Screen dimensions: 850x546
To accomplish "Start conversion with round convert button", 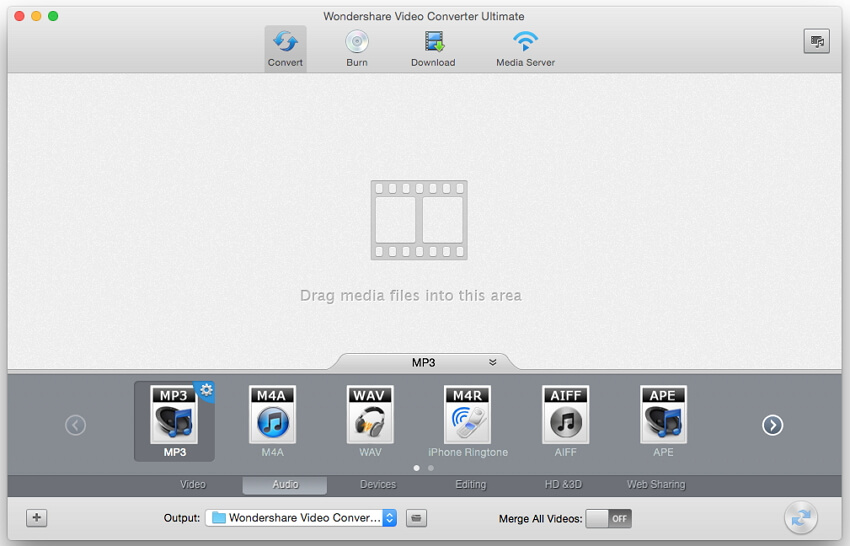I will point(801,518).
